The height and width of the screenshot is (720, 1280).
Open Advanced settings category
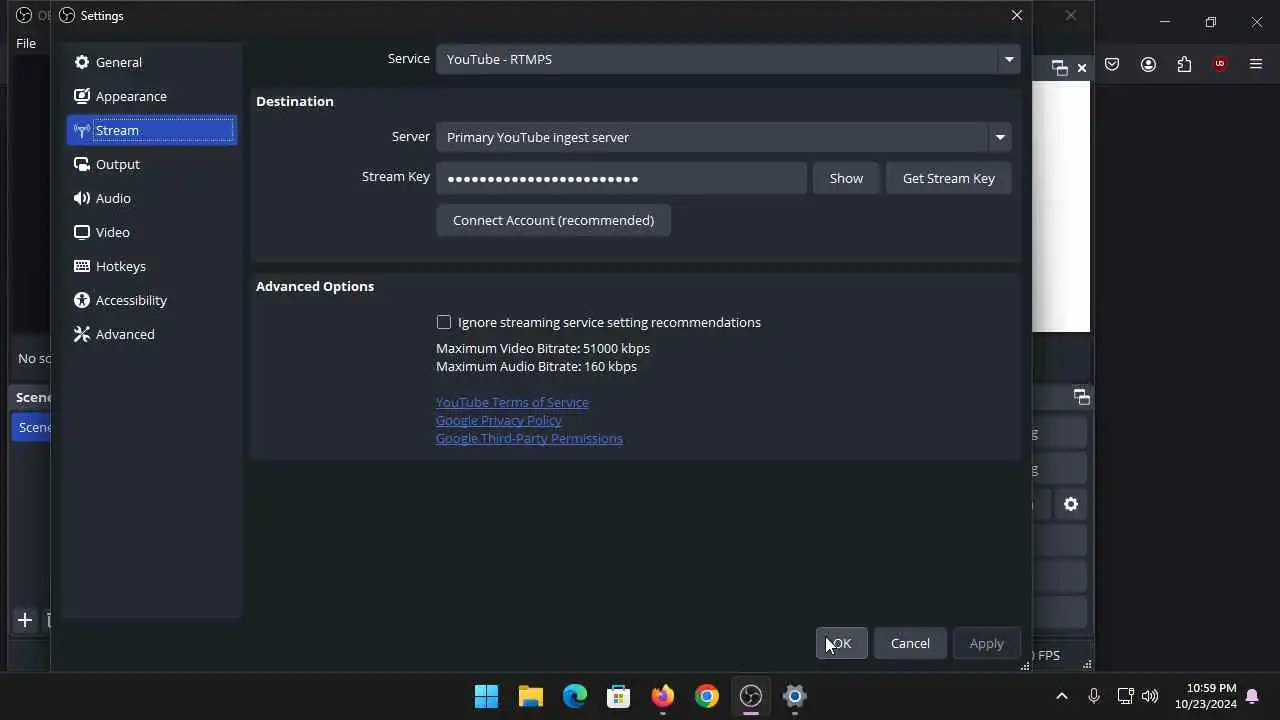[152, 334]
